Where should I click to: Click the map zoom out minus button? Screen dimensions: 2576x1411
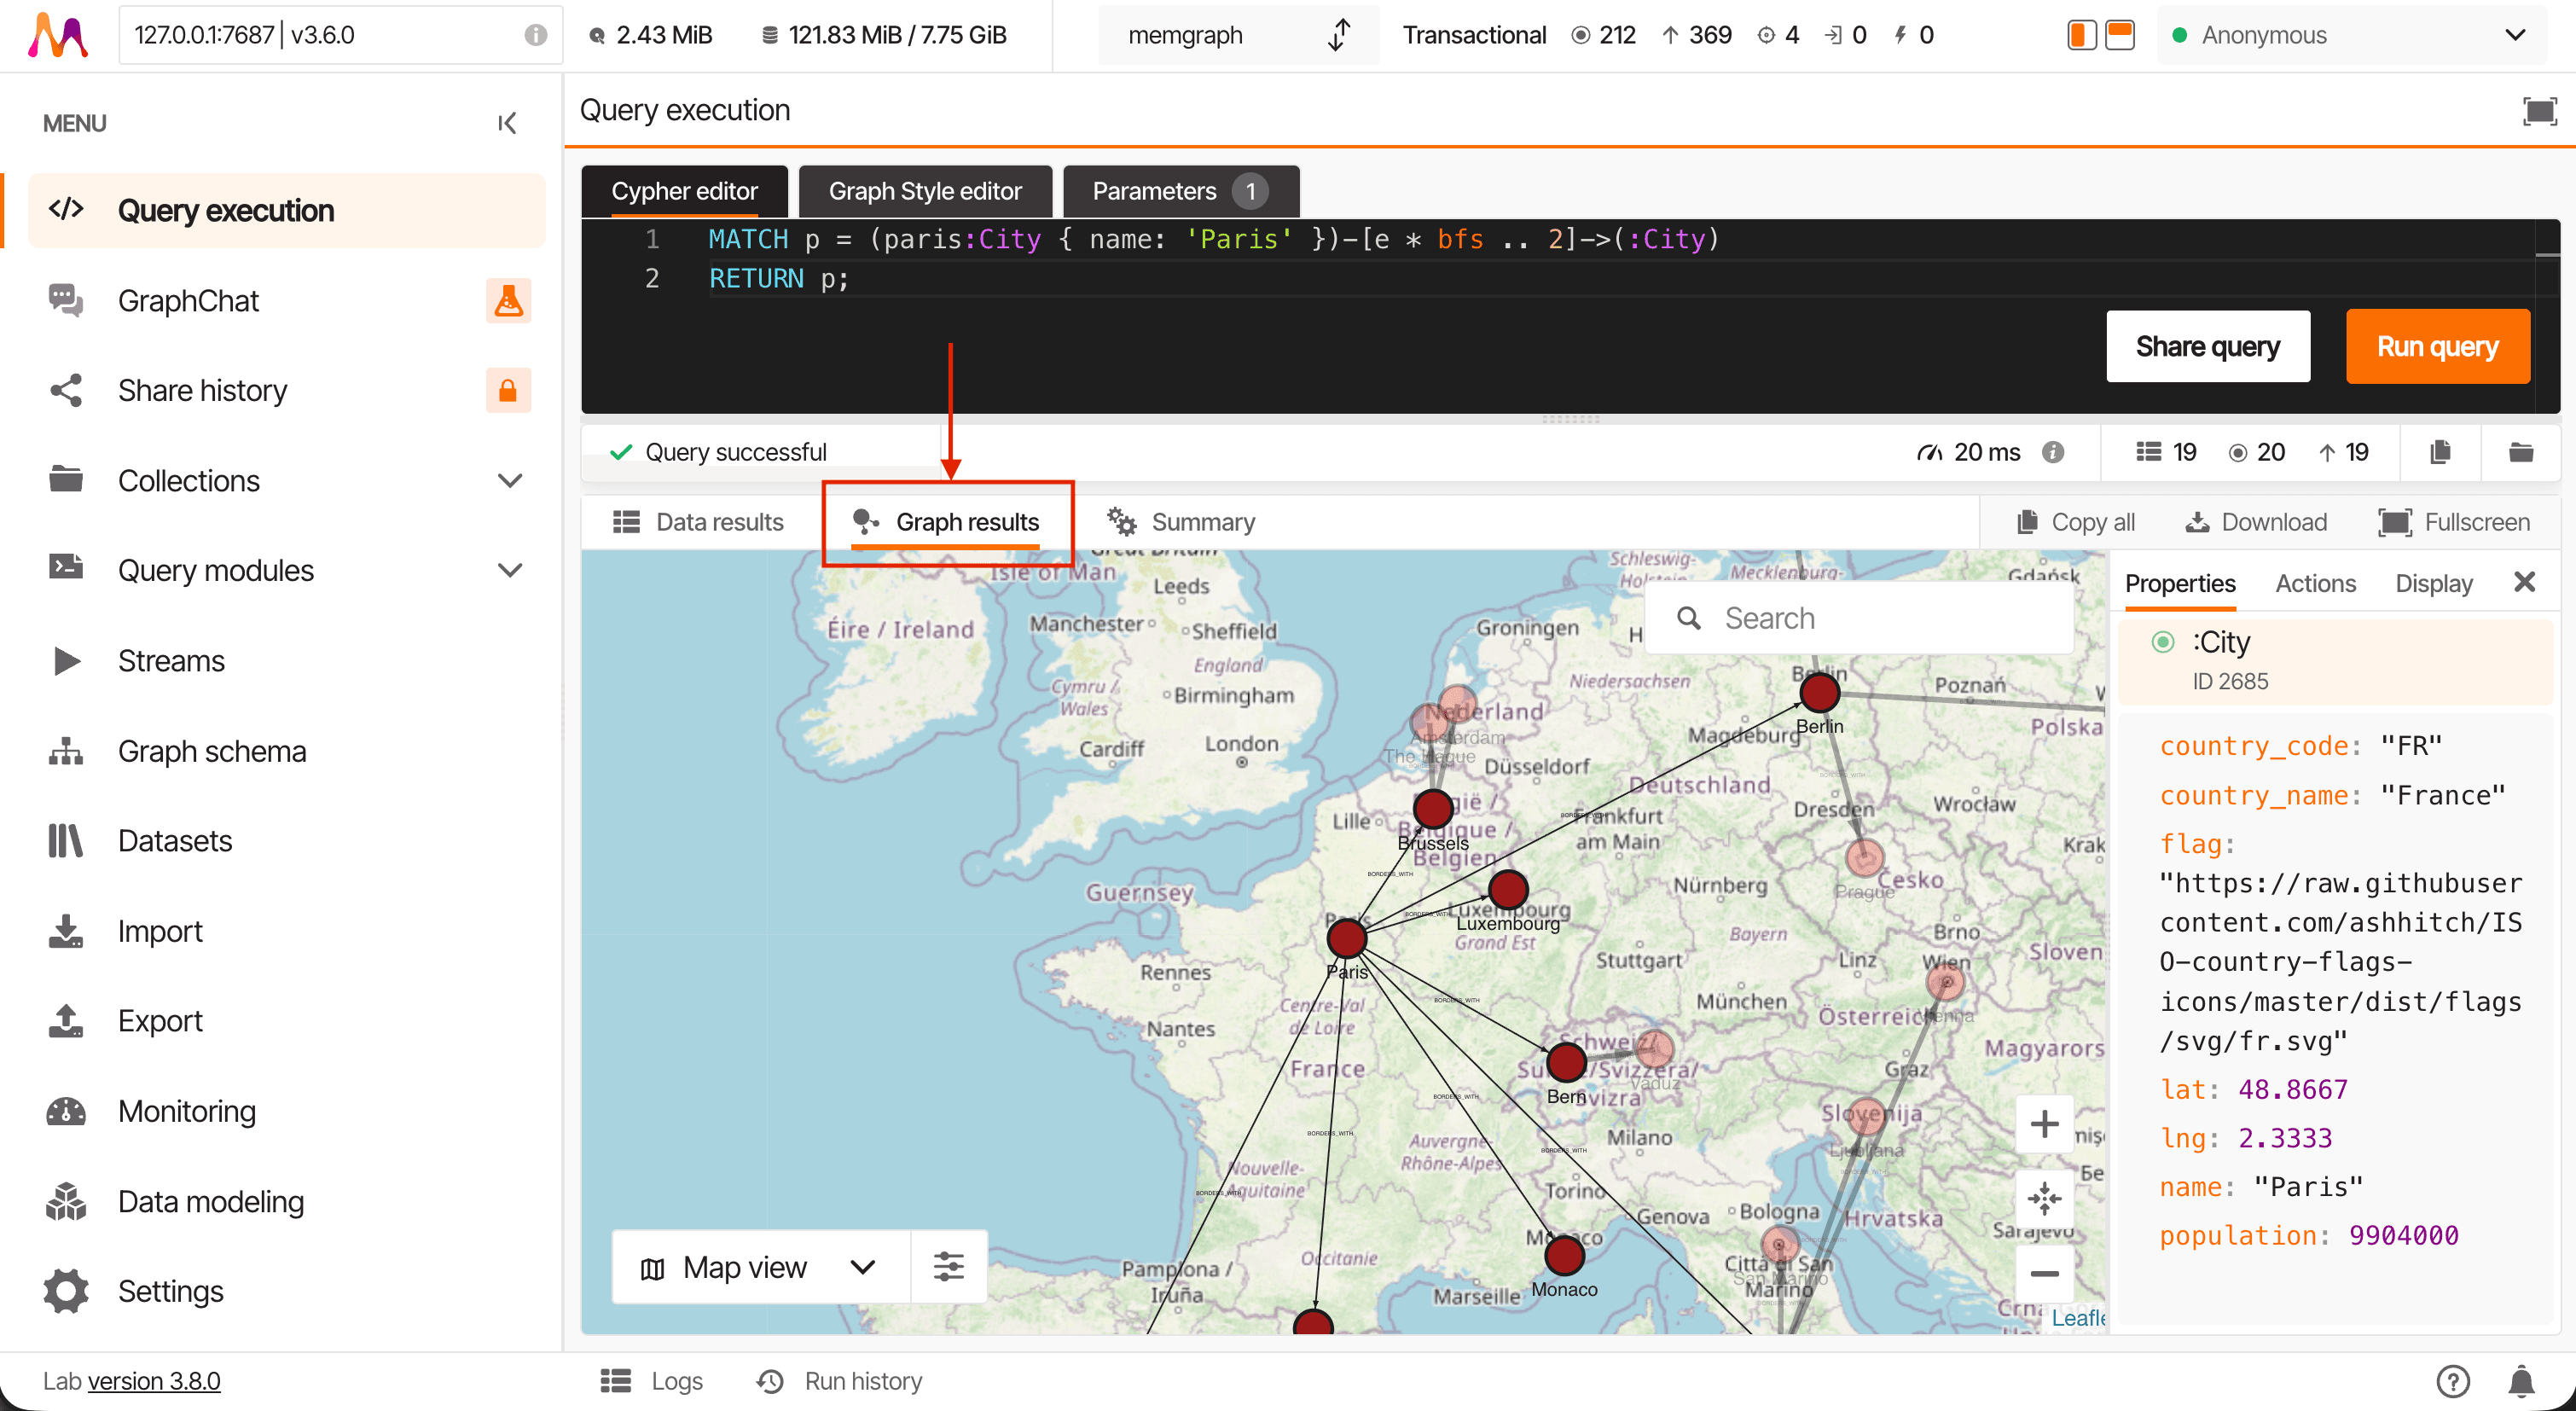2044,1273
